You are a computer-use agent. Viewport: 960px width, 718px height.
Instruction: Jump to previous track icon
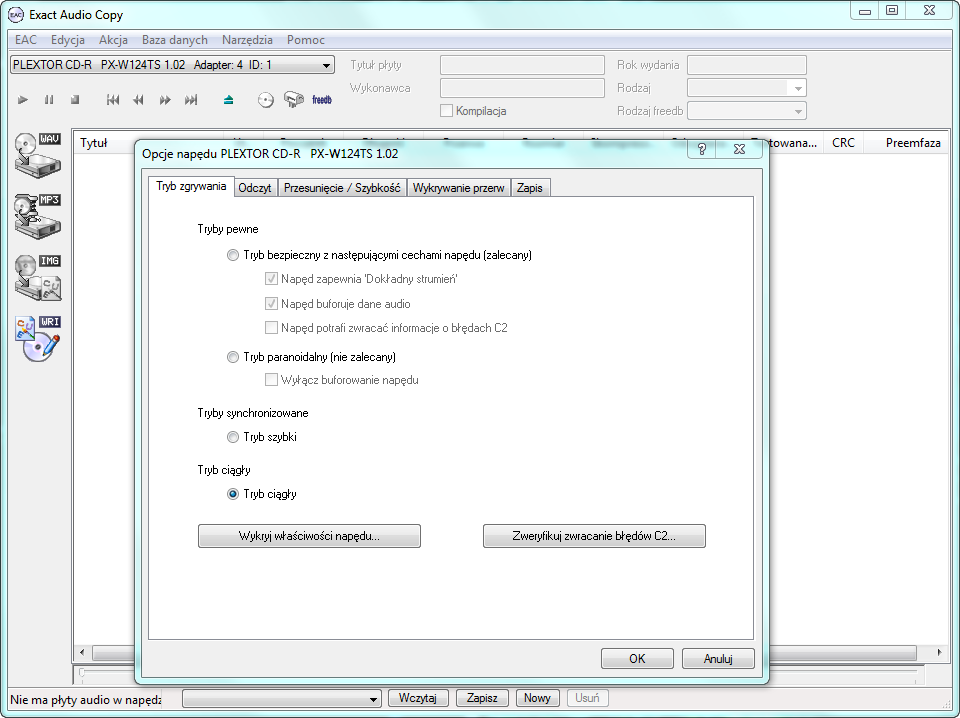coord(113,100)
